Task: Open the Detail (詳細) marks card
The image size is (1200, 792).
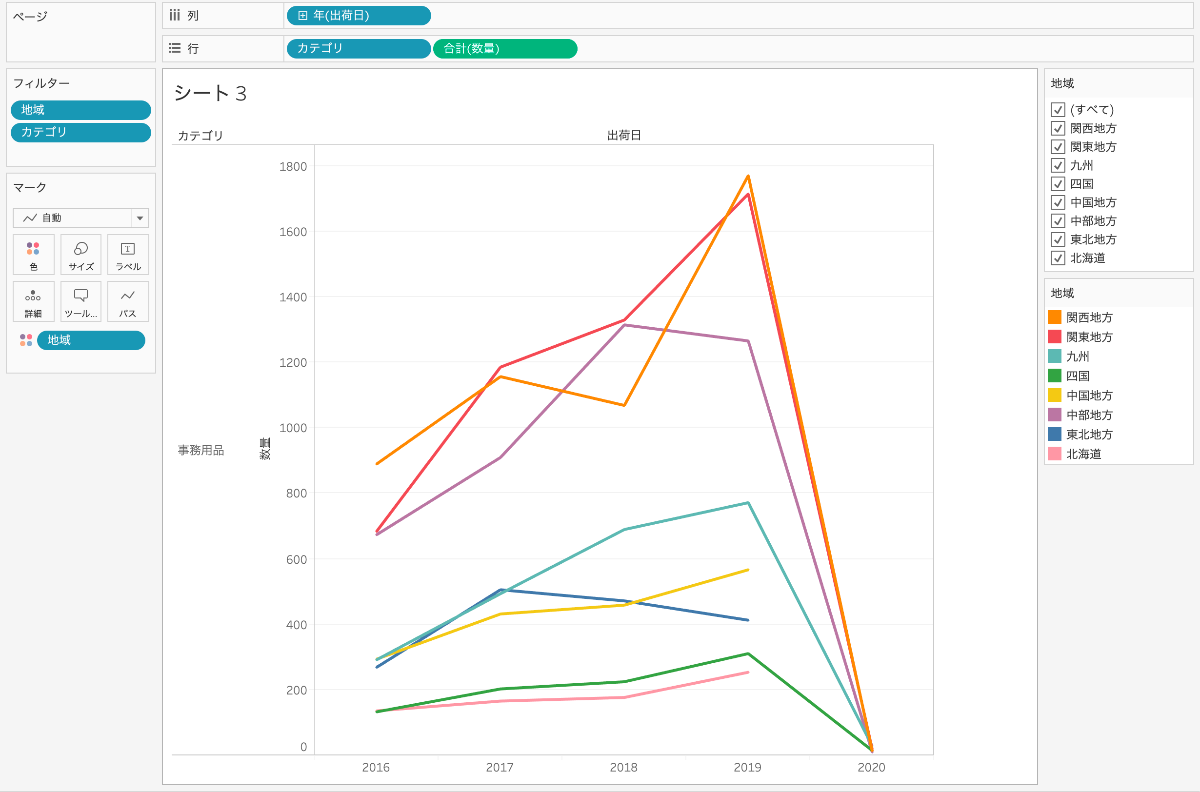Action: [x=34, y=301]
